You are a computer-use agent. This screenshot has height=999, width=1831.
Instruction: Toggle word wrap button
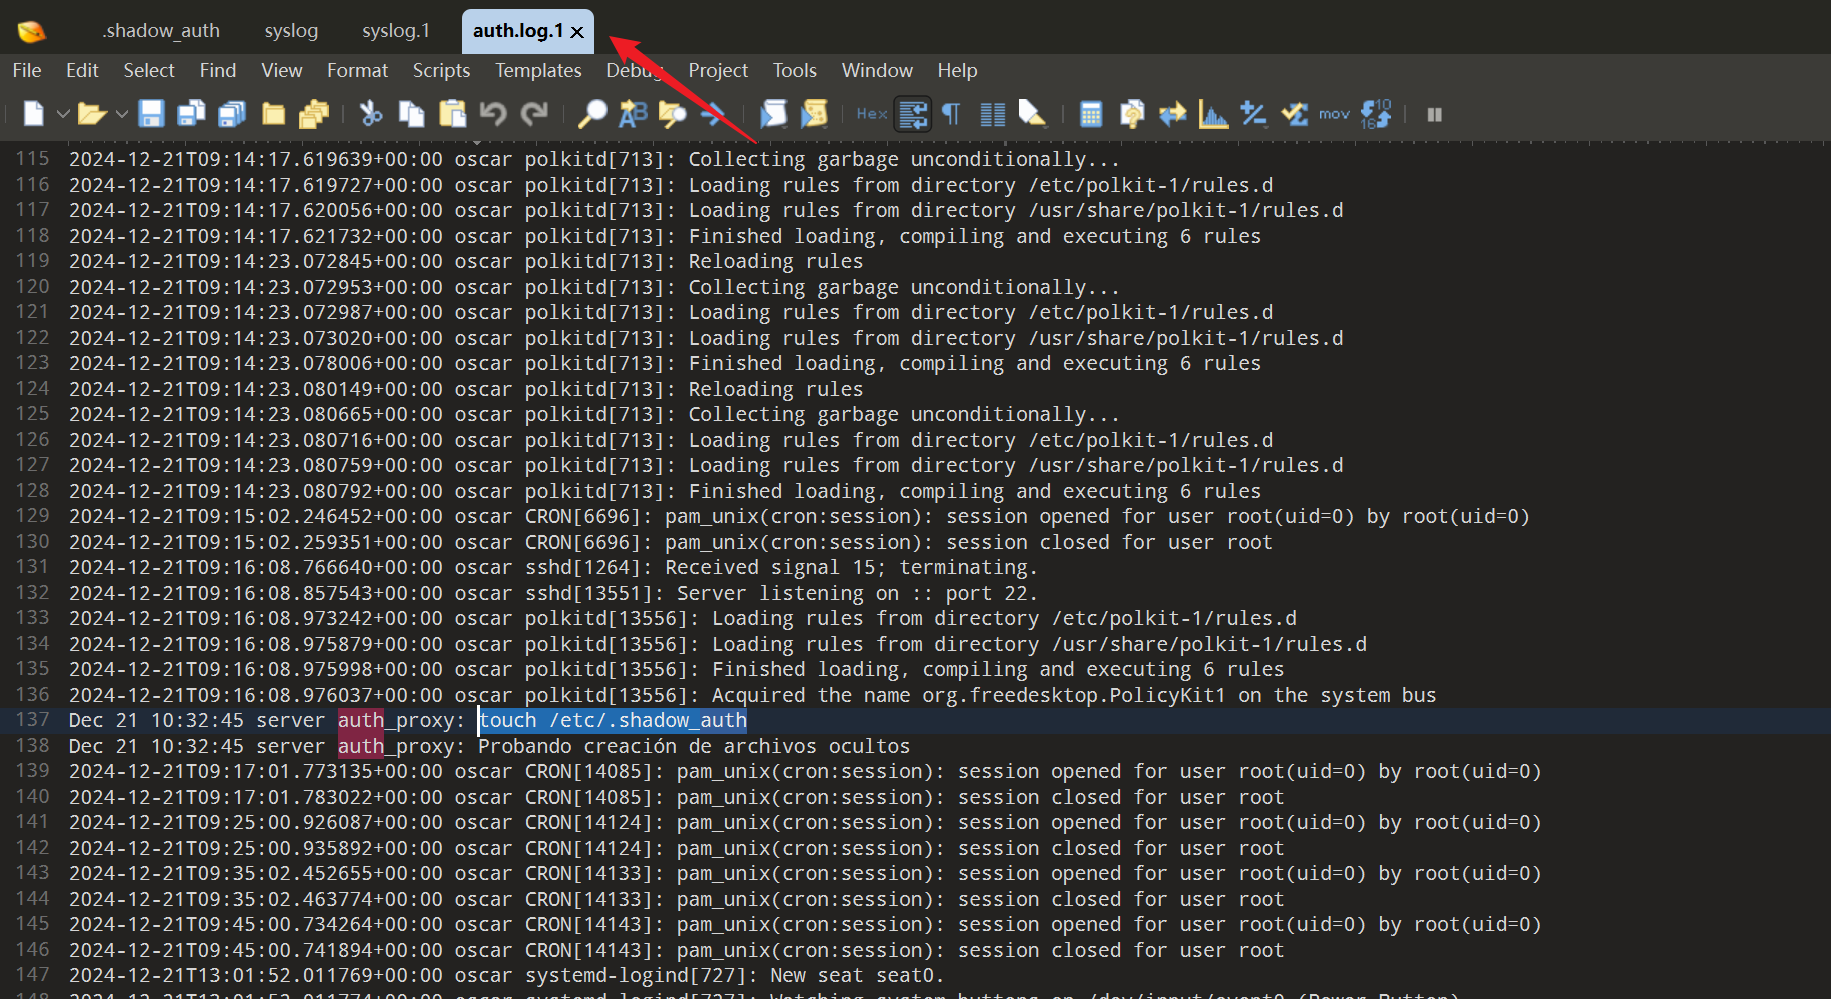pos(913,114)
